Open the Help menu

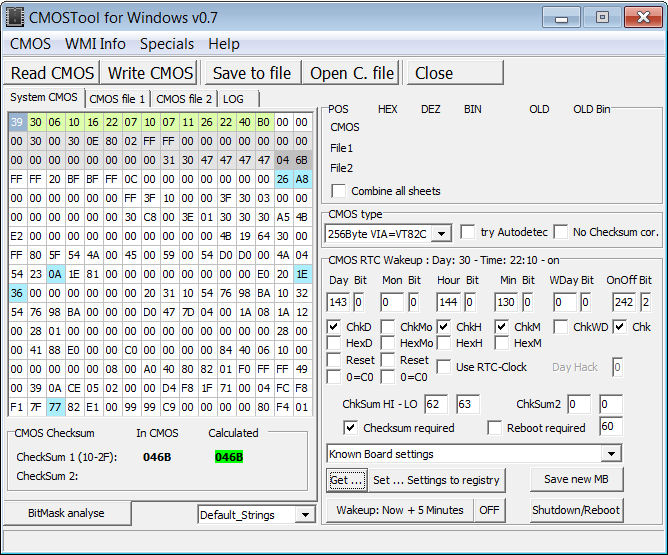[x=224, y=44]
